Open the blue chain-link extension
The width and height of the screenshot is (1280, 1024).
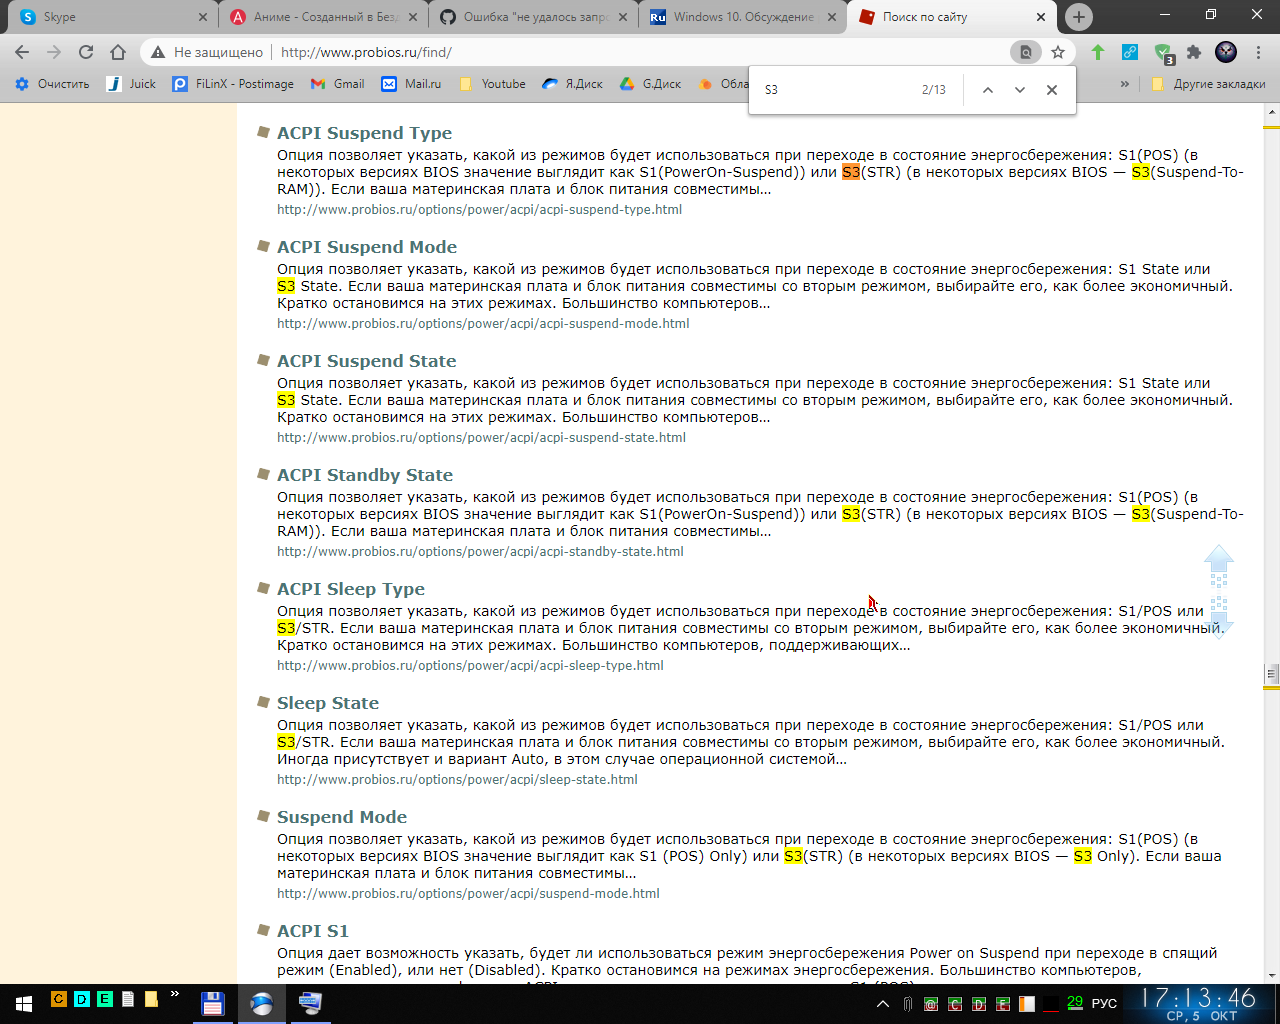coord(1130,52)
